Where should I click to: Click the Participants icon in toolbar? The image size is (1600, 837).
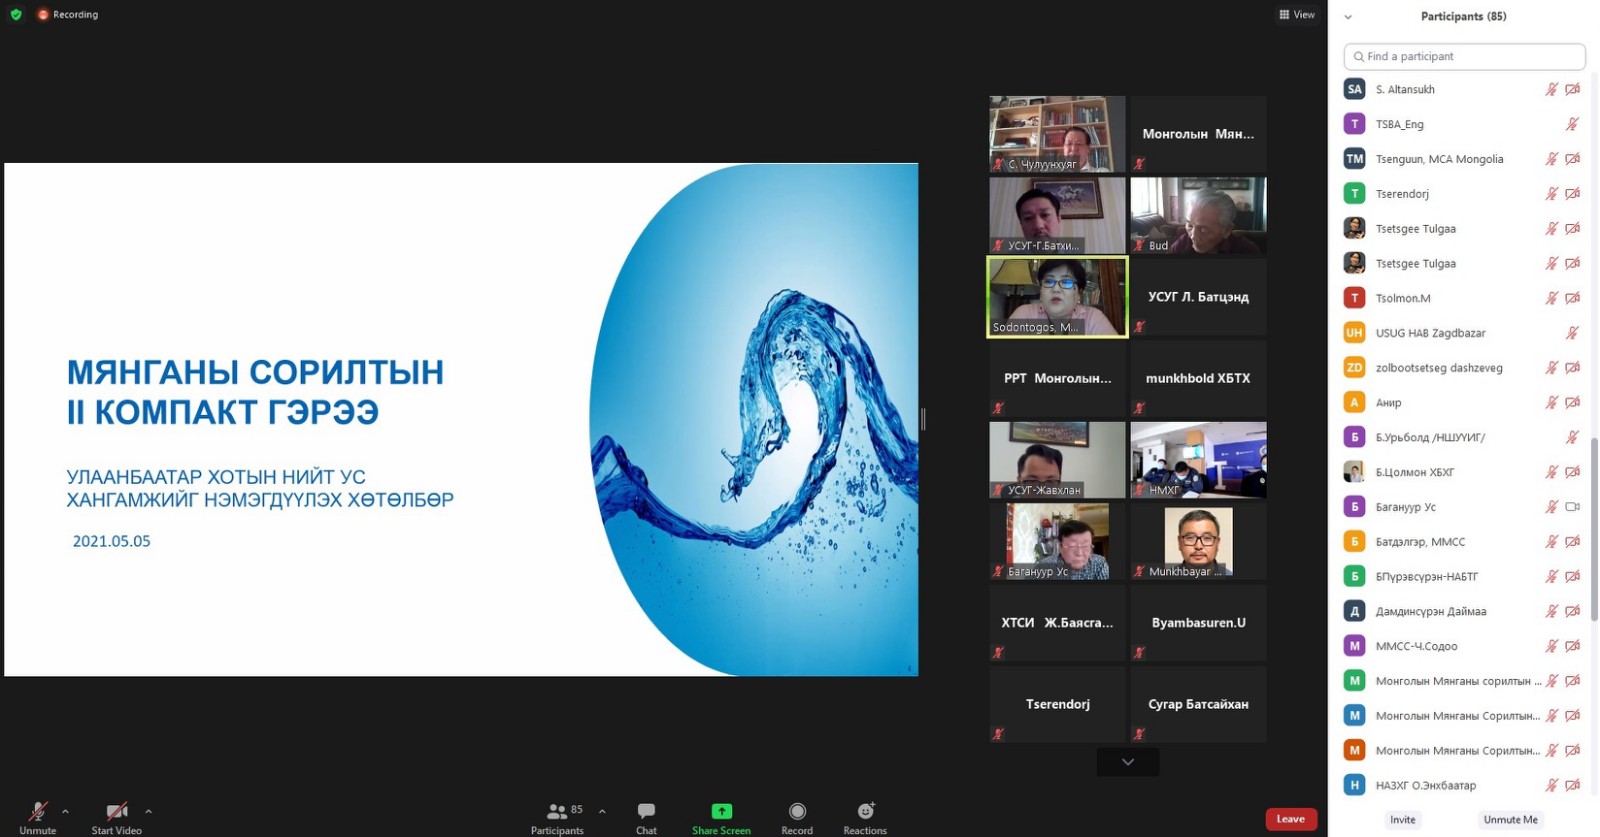(x=557, y=812)
